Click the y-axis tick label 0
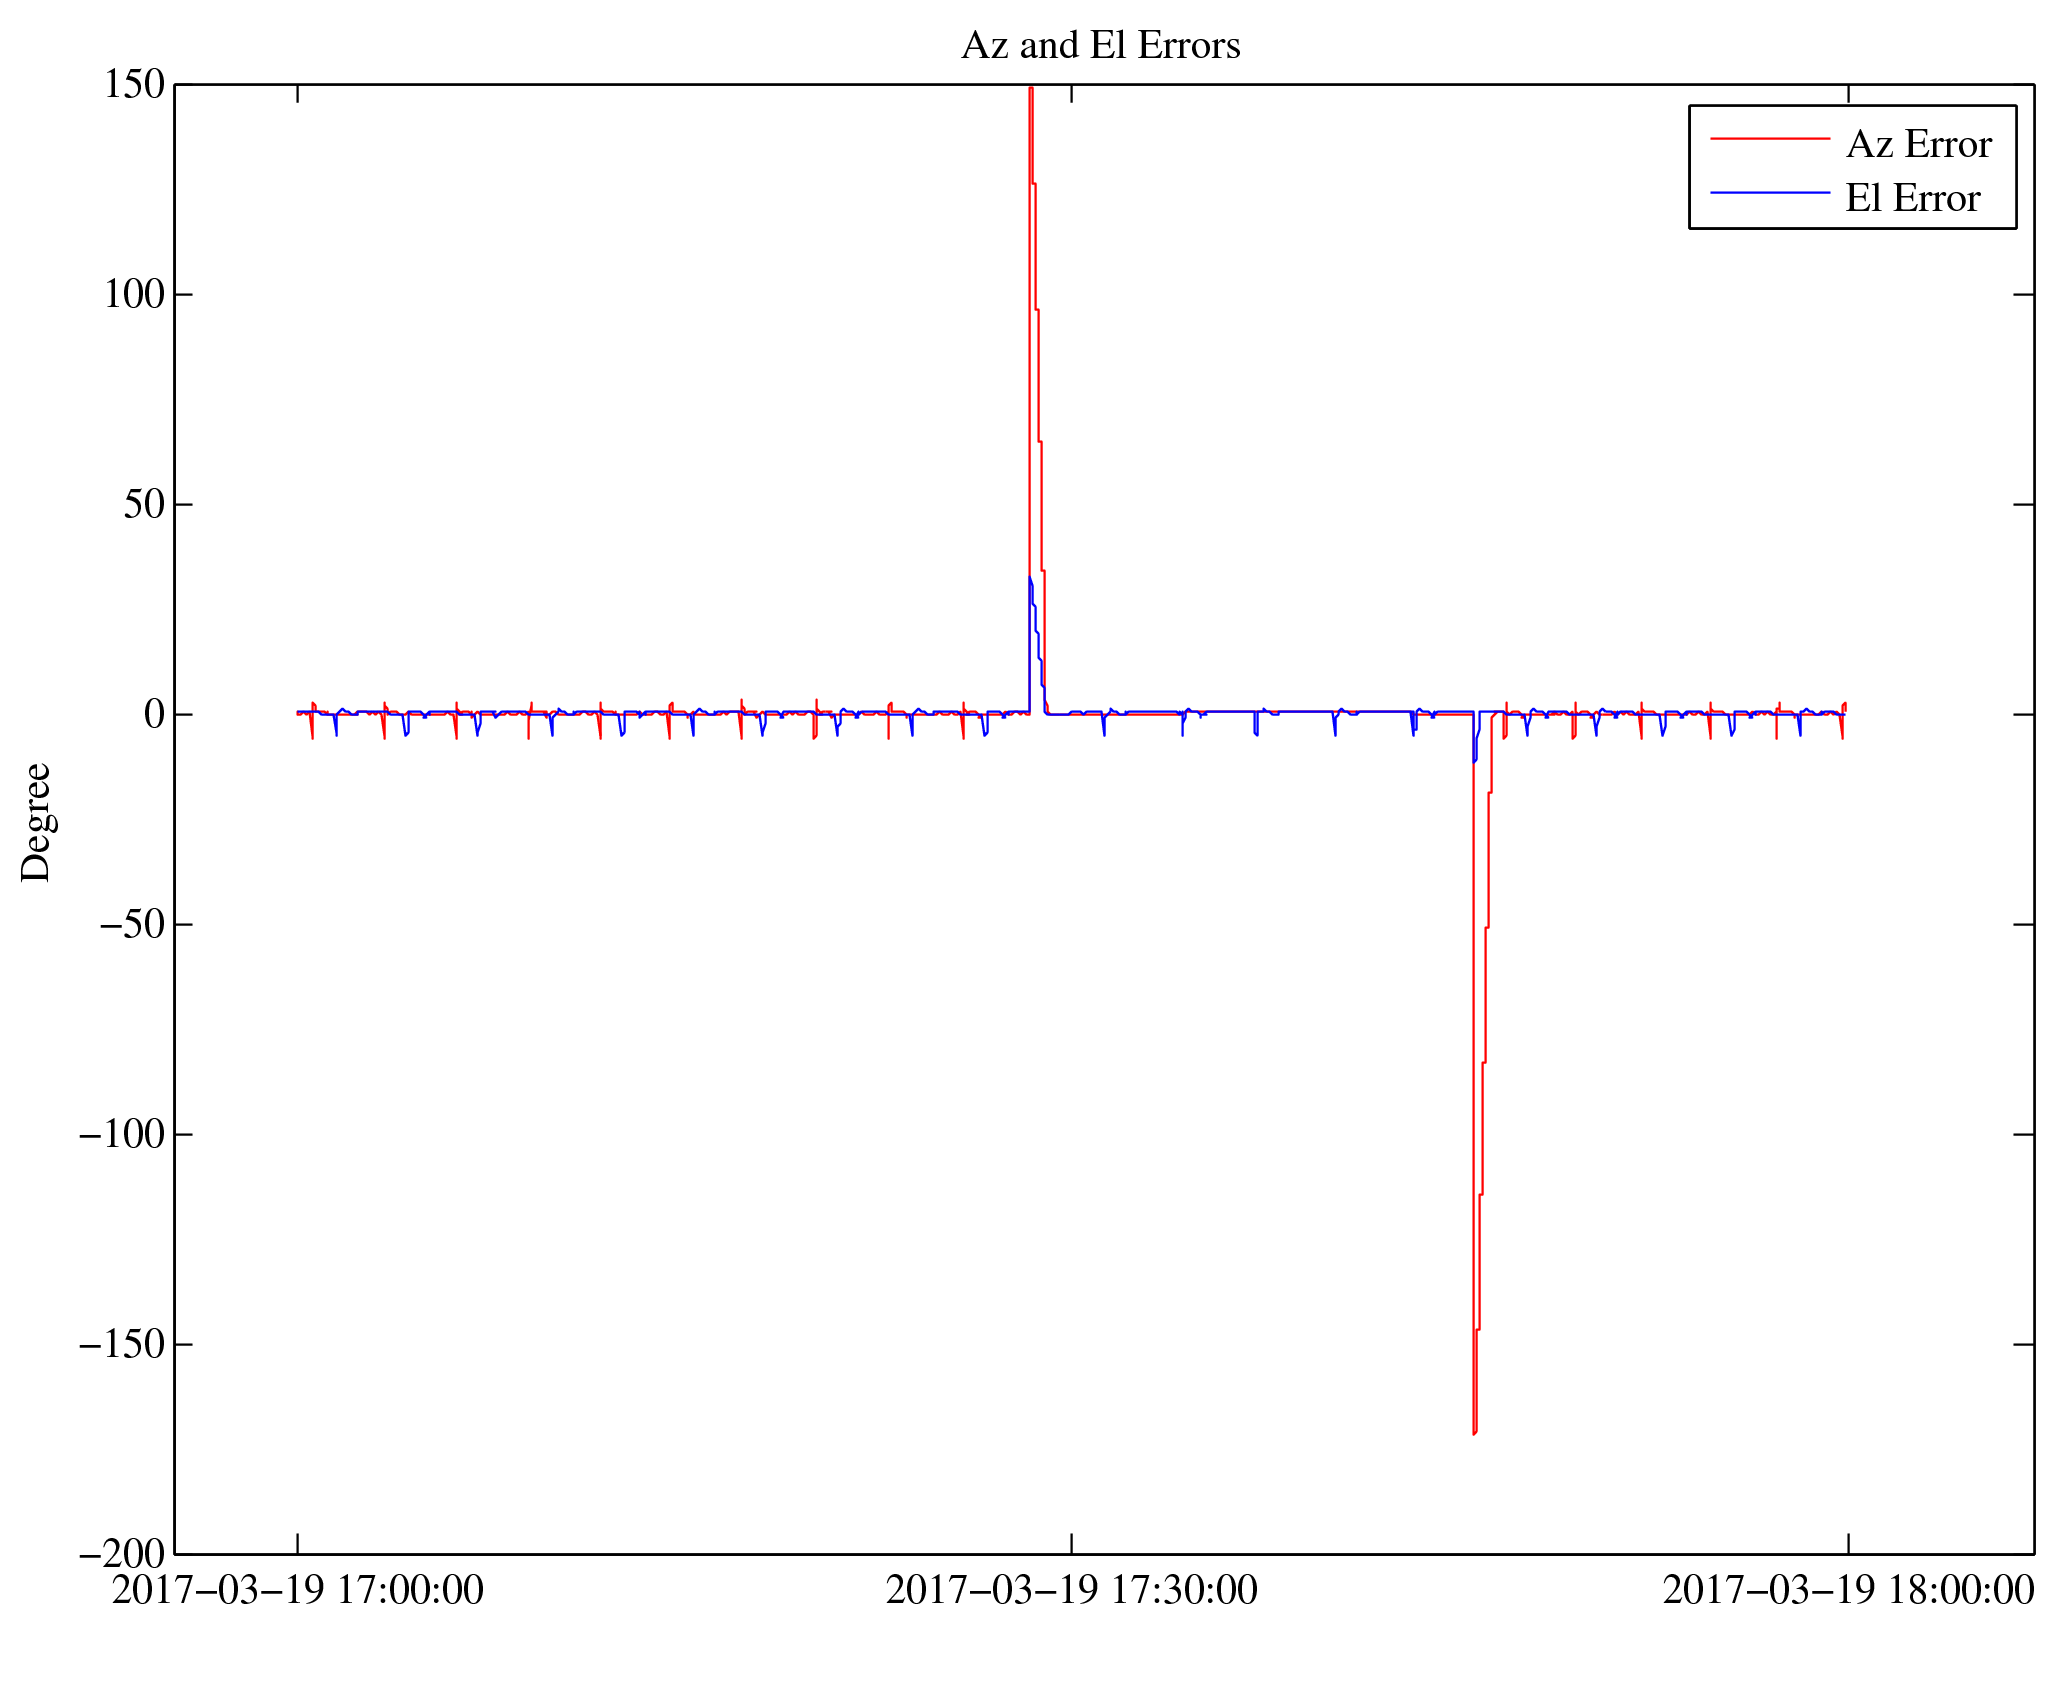This screenshot has width=2063, height=1683. 154,715
